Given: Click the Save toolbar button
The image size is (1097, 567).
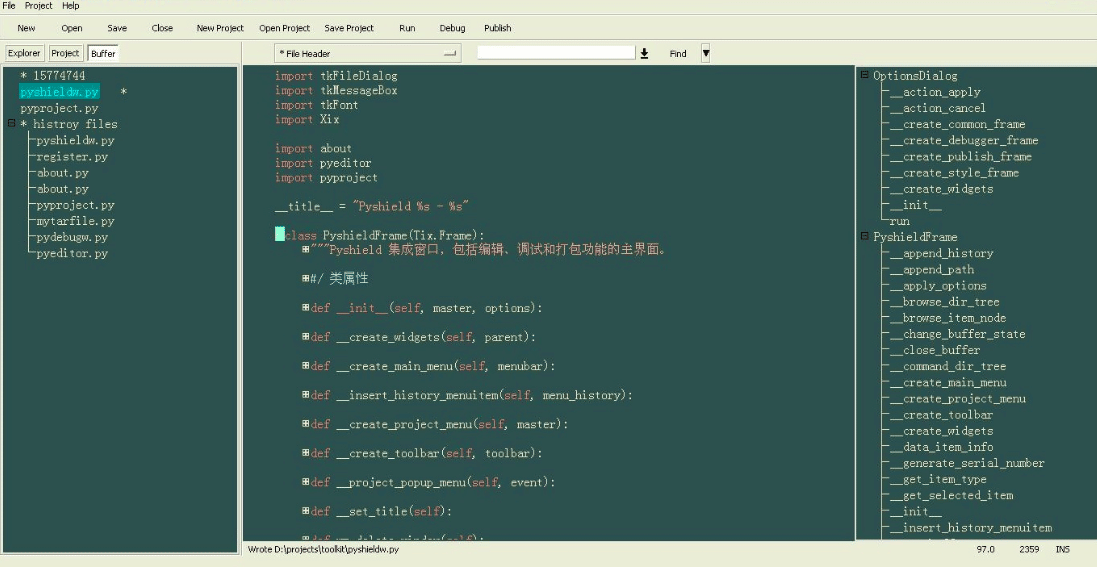Looking at the screenshot, I should (x=117, y=28).
